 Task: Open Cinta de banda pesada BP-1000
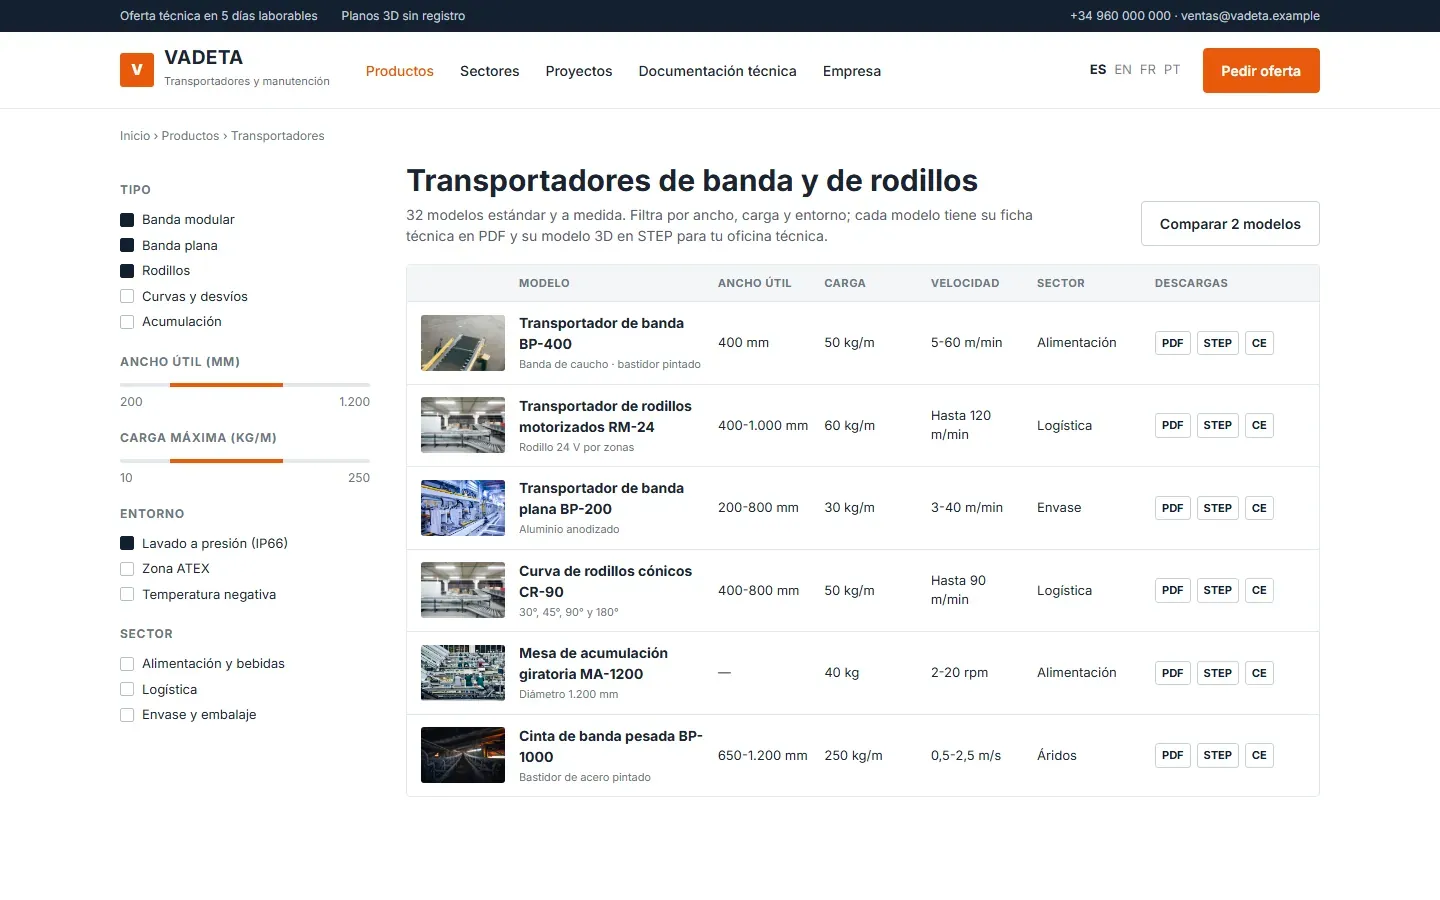(x=611, y=746)
